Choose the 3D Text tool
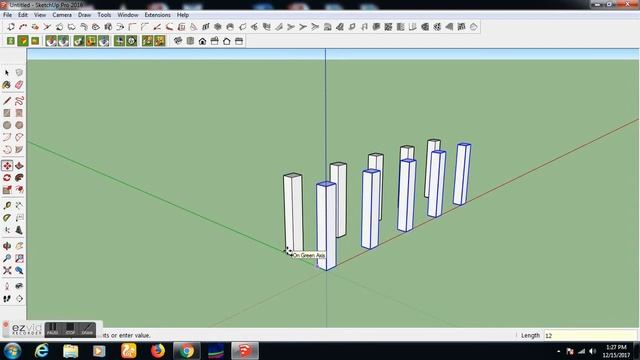The width and height of the screenshot is (640, 360). coord(19,230)
